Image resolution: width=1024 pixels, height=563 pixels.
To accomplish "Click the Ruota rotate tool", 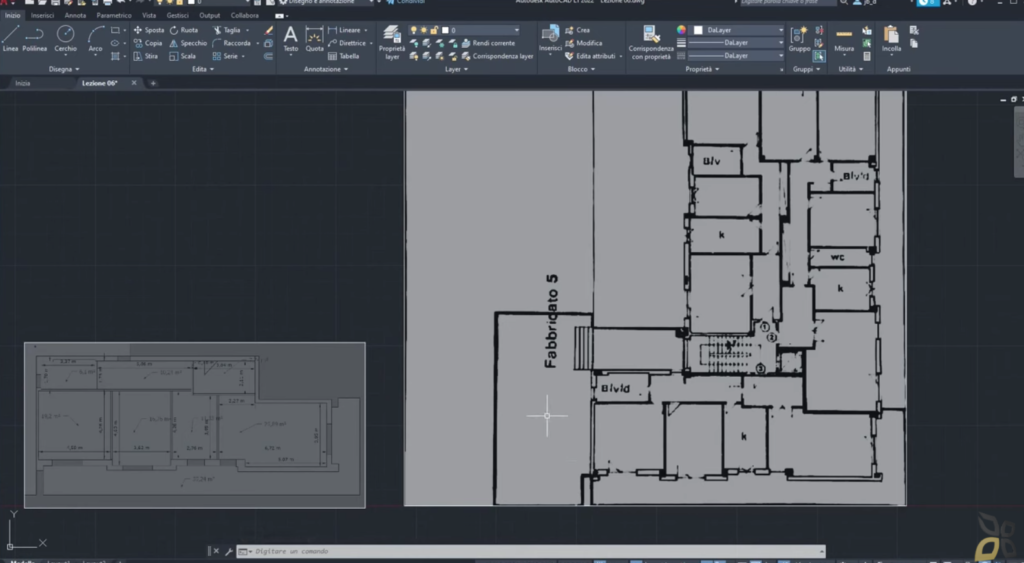I will point(184,30).
